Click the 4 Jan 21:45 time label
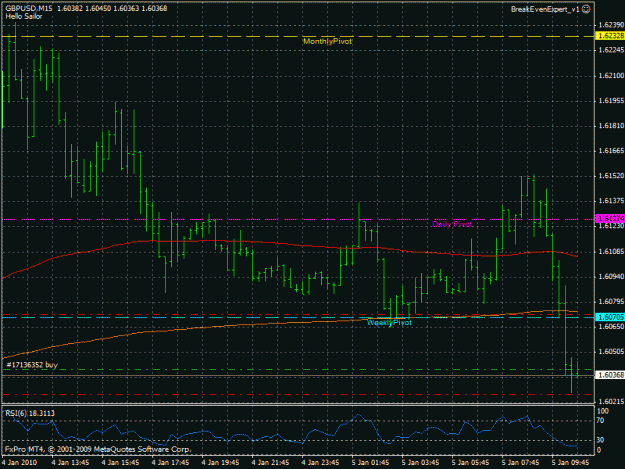Screen dimensions: 625x469 coord(270,463)
